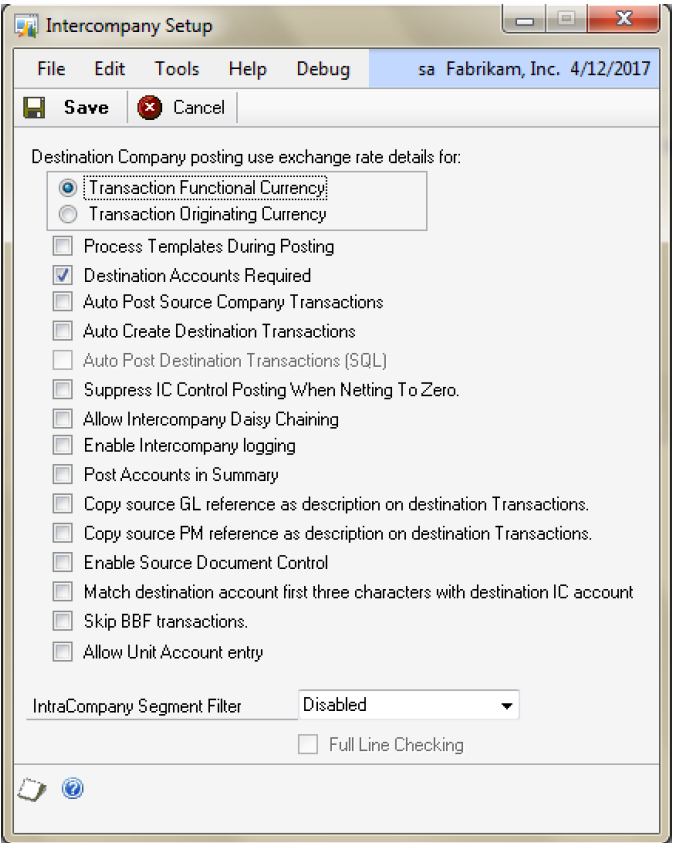The height and width of the screenshot is (843, 675).
Task: Open the File menu
Action: (51, 69)
